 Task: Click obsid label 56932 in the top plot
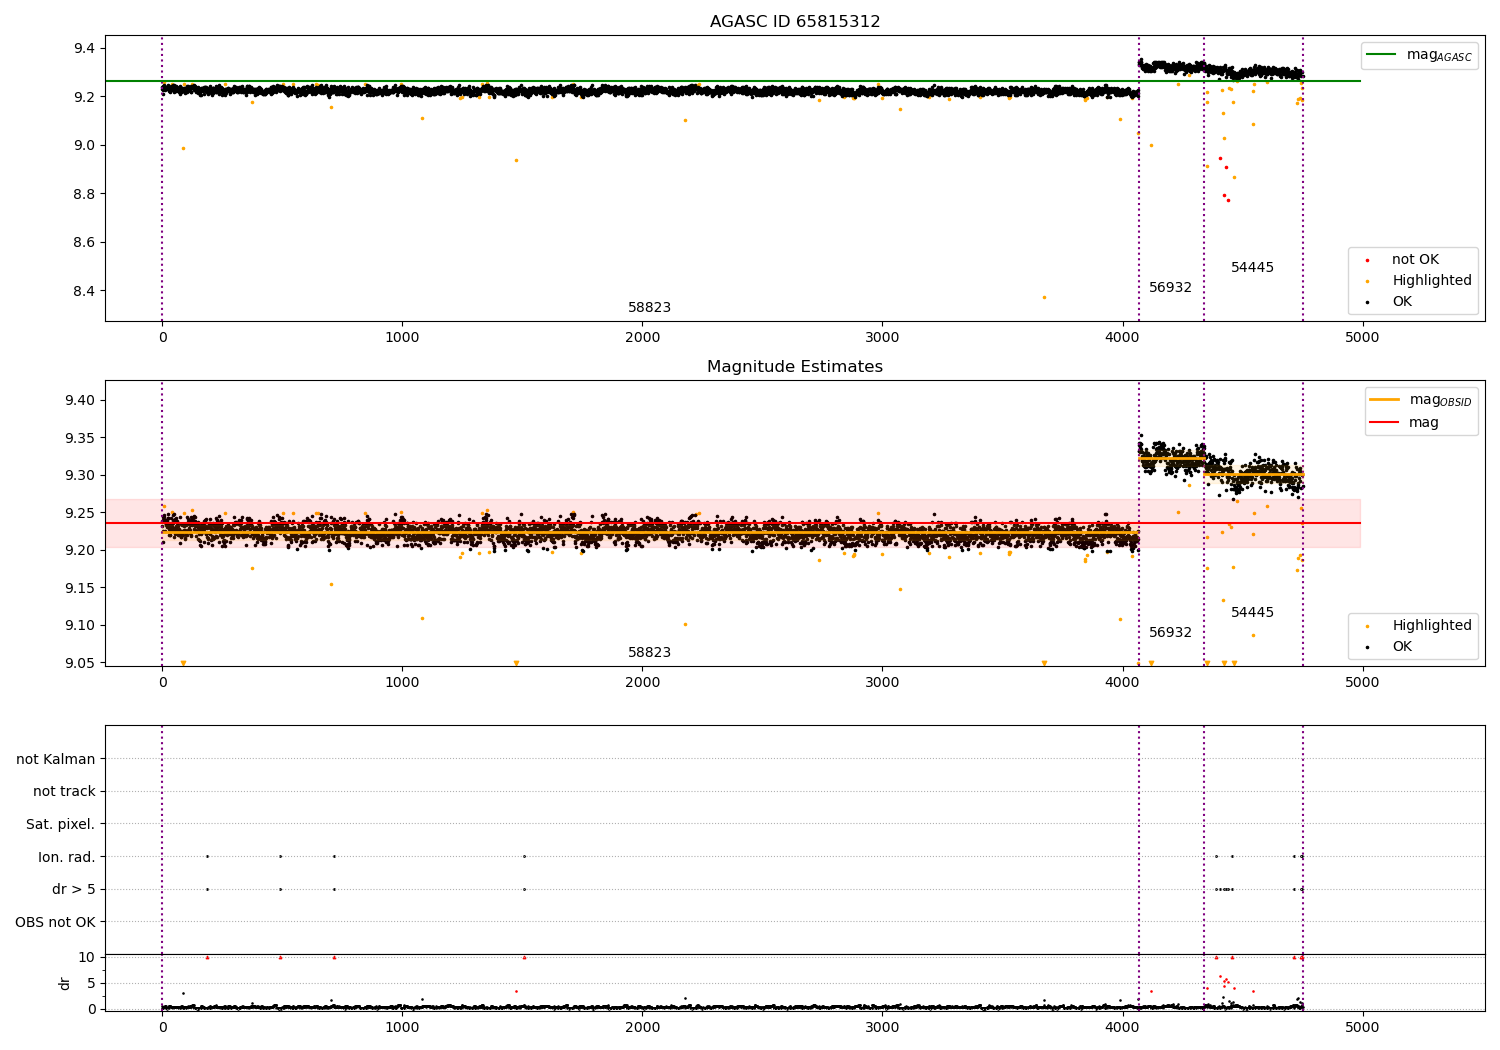click(x=1170, y=288)
